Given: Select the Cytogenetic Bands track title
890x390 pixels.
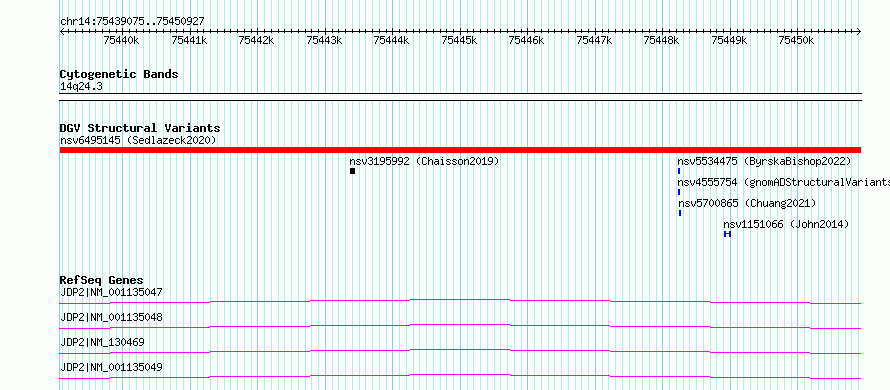Looking at the screenshot, I should (119, 74).
